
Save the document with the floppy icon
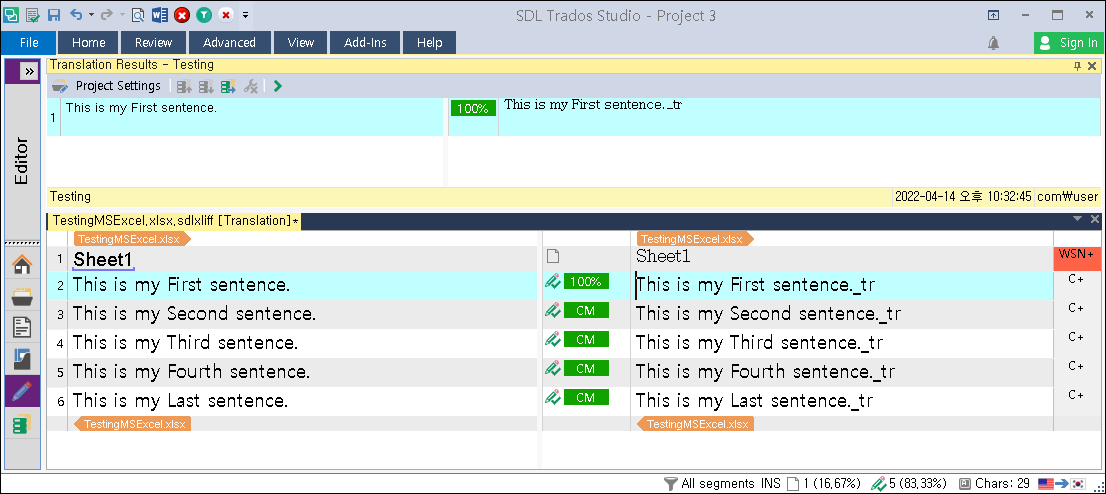54,14
